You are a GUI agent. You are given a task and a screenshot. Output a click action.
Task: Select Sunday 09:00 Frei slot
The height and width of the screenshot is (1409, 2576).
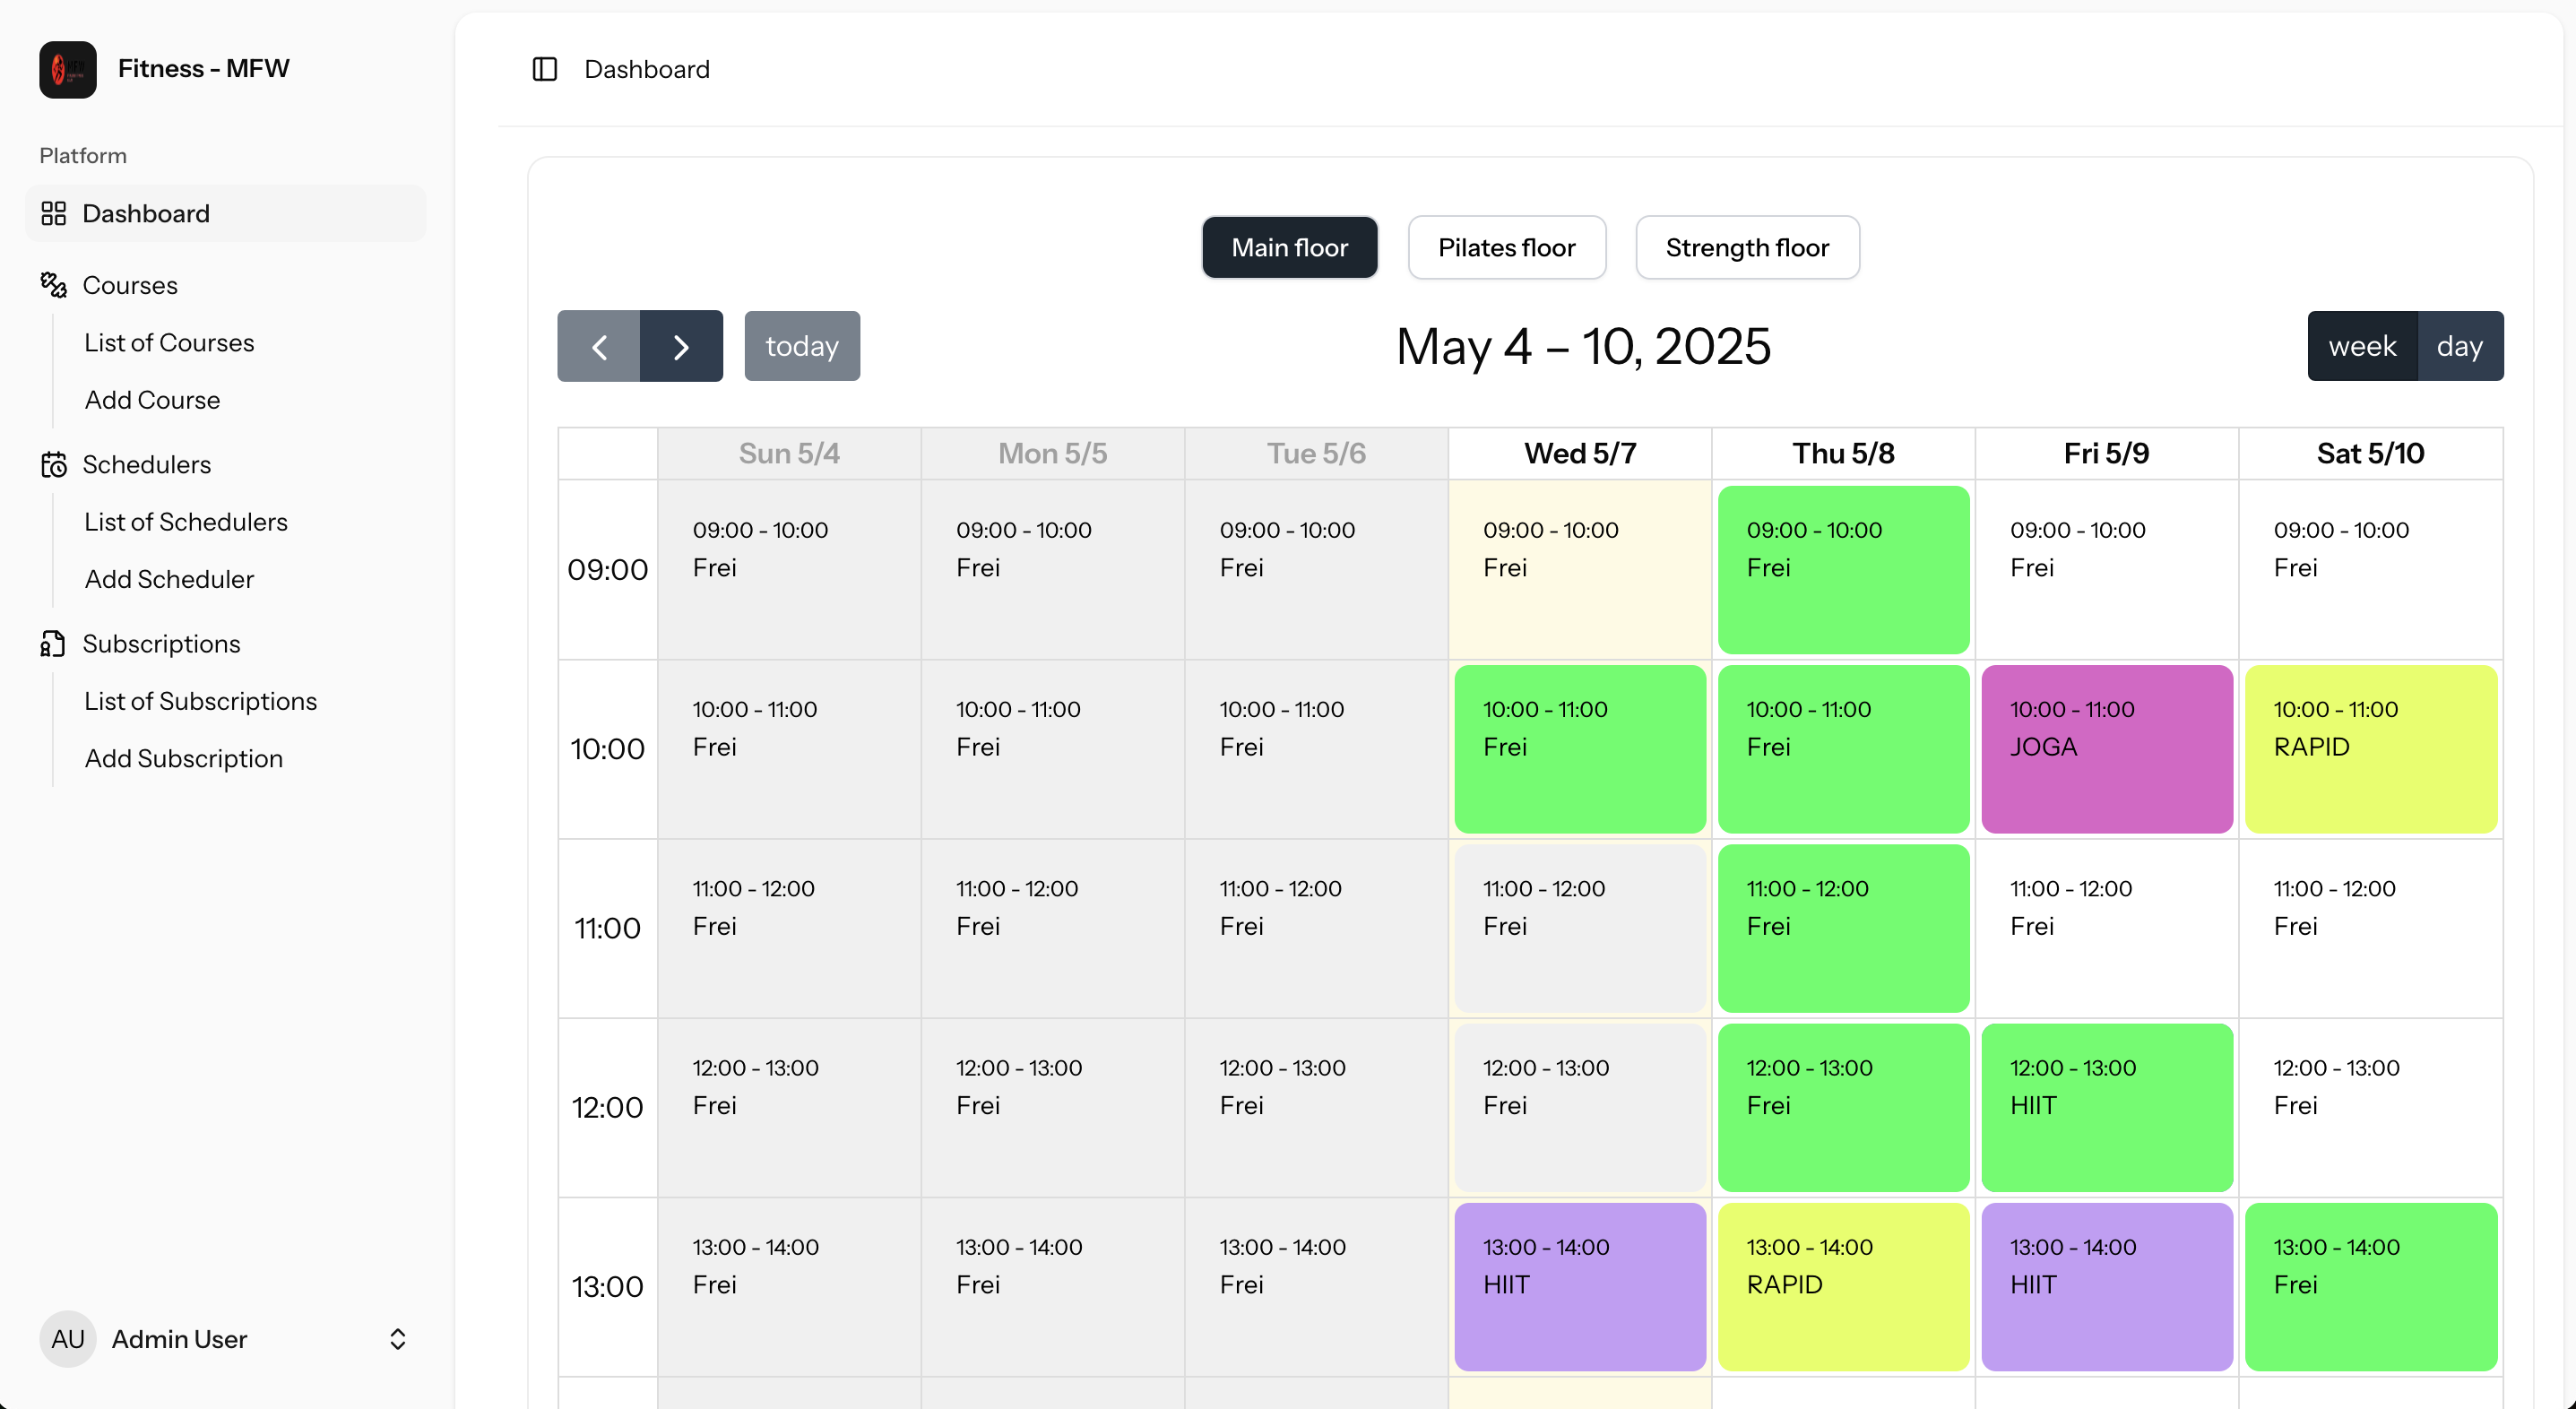pos(789,570)
